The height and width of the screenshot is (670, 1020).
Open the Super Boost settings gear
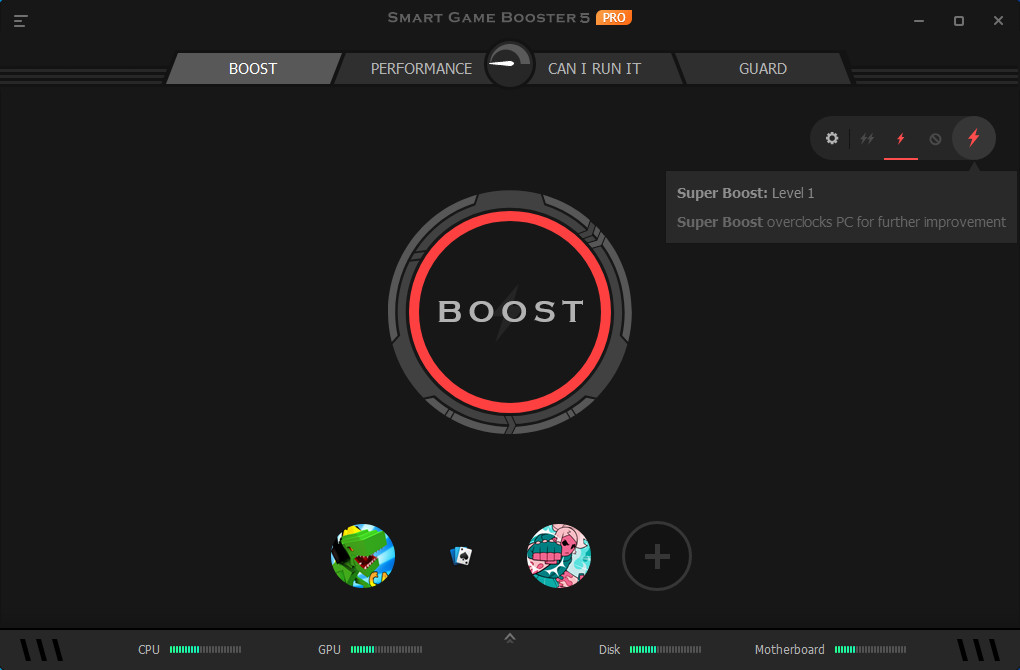[832, 138]
